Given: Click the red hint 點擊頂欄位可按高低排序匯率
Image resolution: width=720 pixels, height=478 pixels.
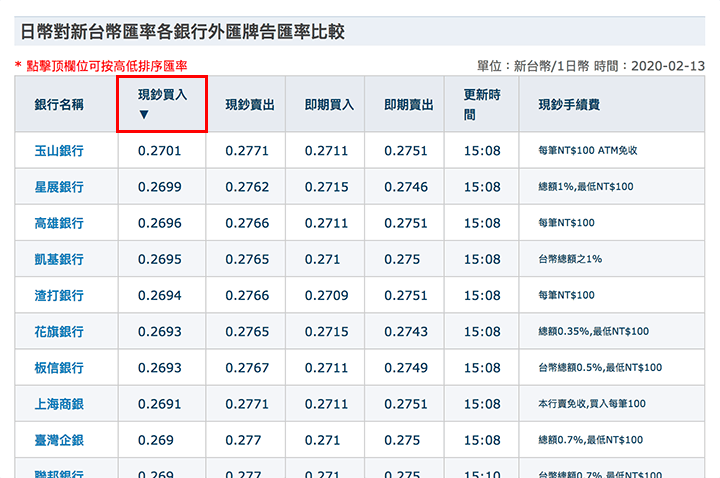Looking at the screenshot, I should 107,66.
